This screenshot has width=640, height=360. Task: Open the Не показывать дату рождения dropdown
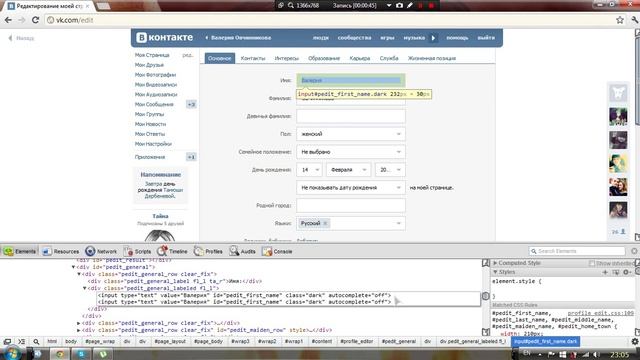351,188
